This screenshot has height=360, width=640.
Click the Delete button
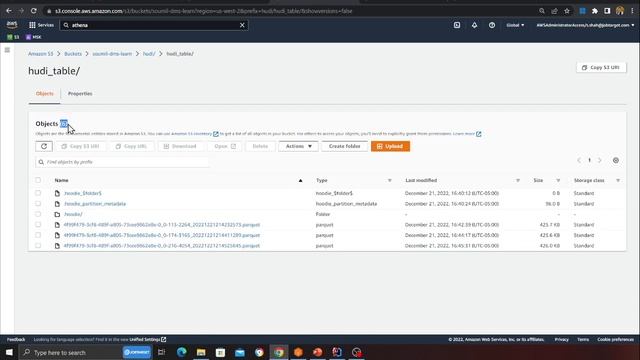pos(260,146)
